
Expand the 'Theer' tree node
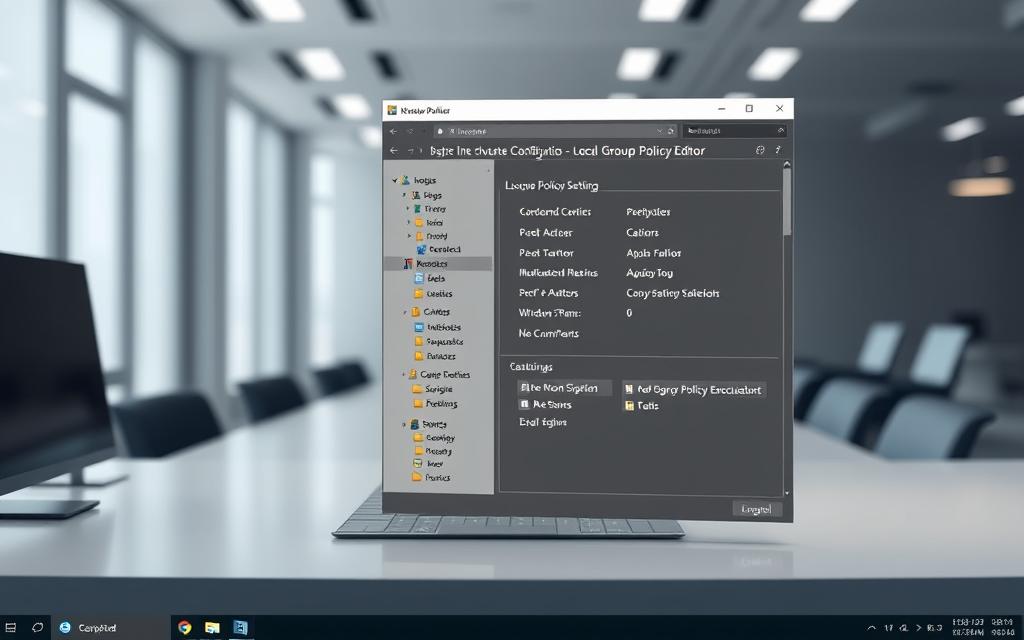[x=408, y=209]
